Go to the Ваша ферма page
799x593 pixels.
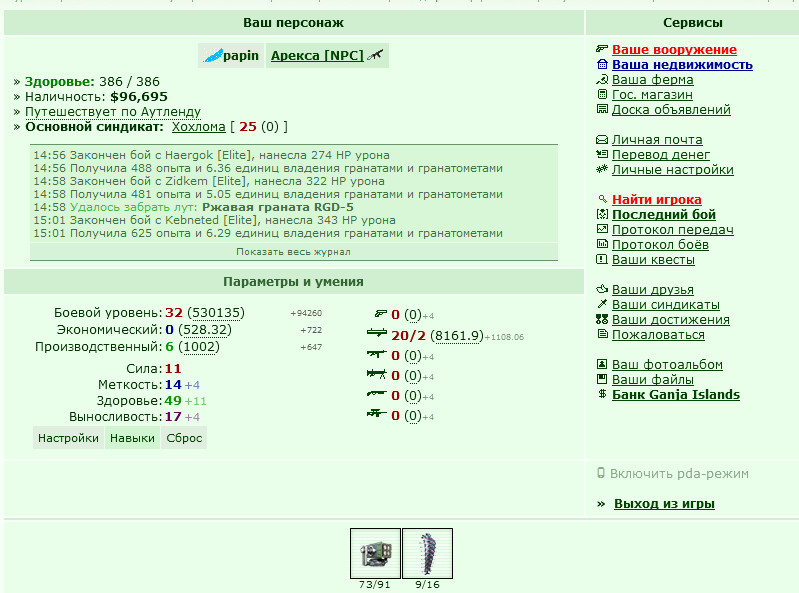[652, 79]
